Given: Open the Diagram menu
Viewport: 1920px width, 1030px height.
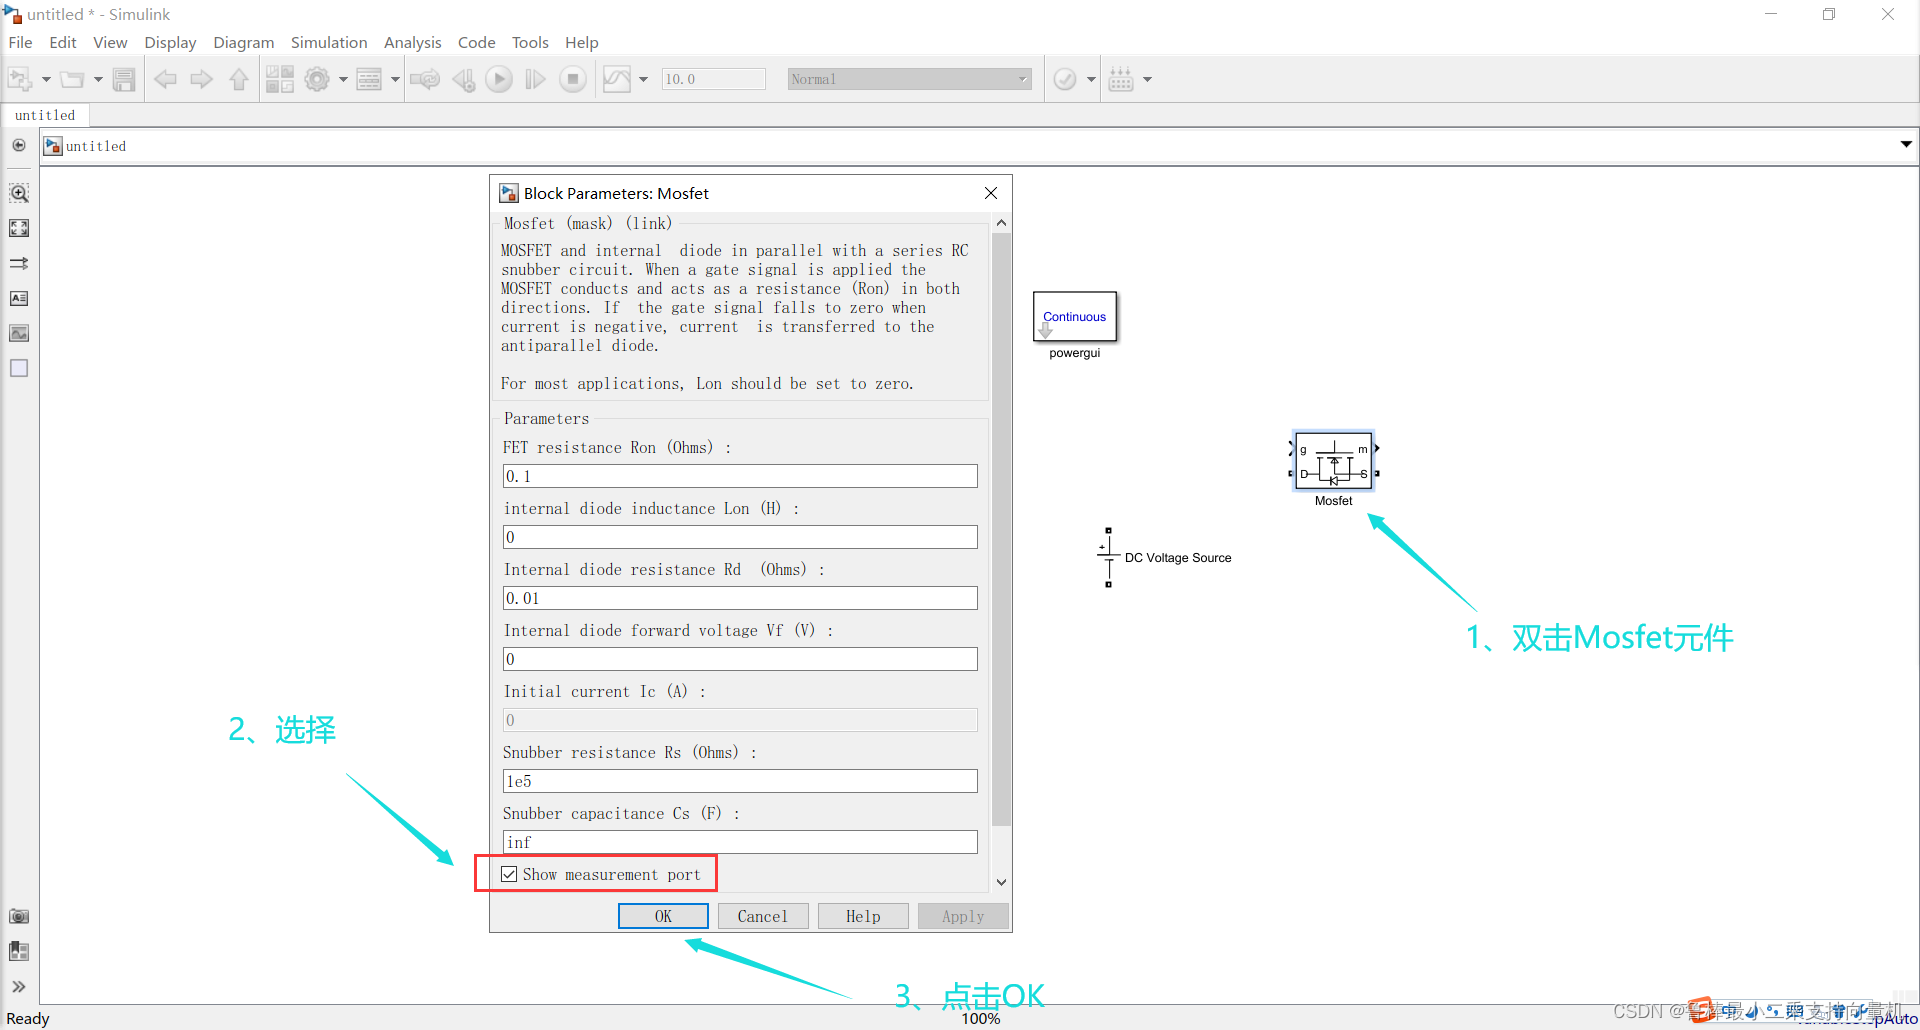Looking at the screenshot, I should click(243, 42).
